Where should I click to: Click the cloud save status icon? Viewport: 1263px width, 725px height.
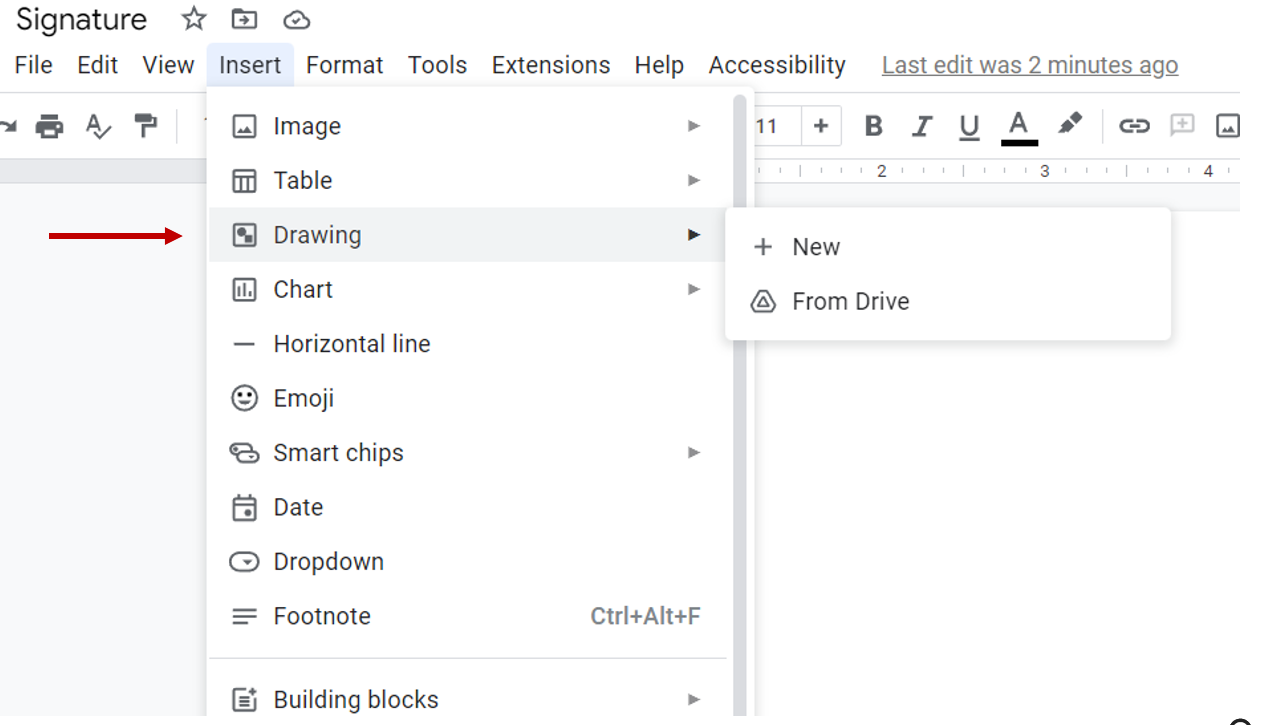[296, 19]
